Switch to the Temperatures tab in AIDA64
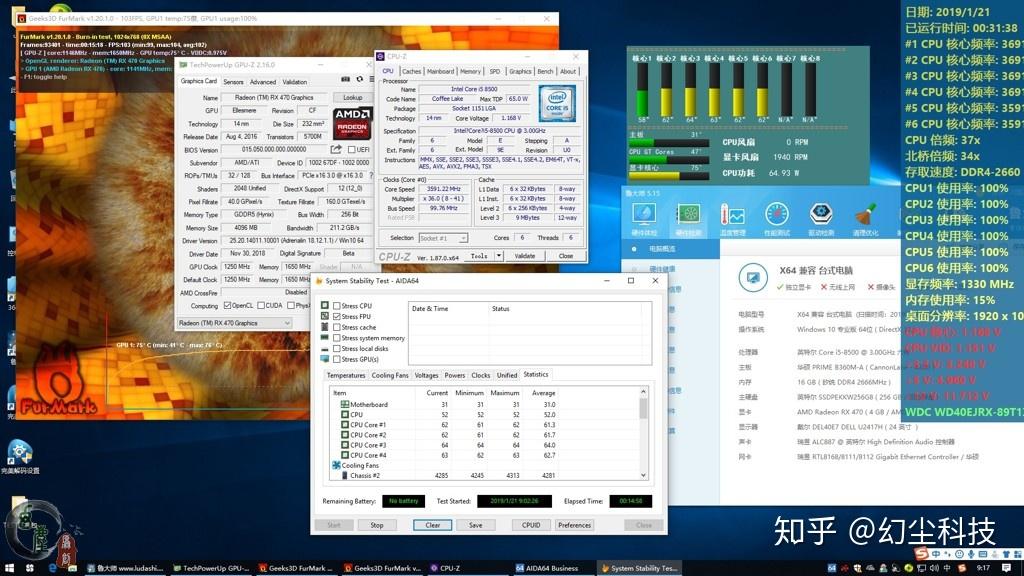The image size is (1024, 576). [x=346, y=376]
